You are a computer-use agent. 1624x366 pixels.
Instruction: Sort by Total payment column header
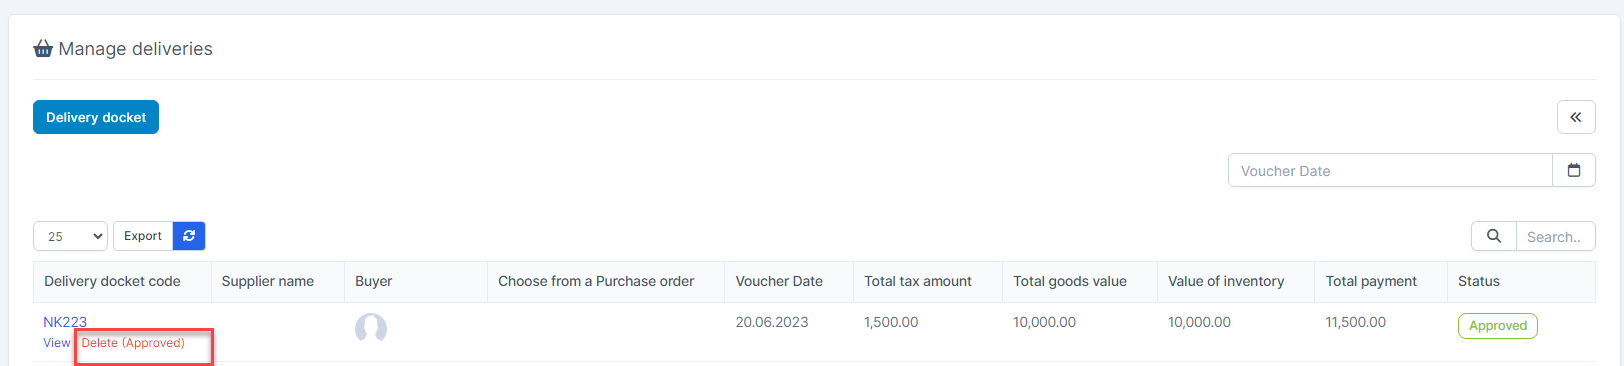tap(1371, 281)
